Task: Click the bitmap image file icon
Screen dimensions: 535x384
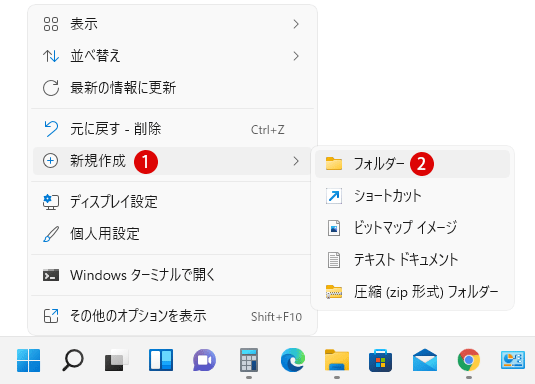Action: [334, 228]
